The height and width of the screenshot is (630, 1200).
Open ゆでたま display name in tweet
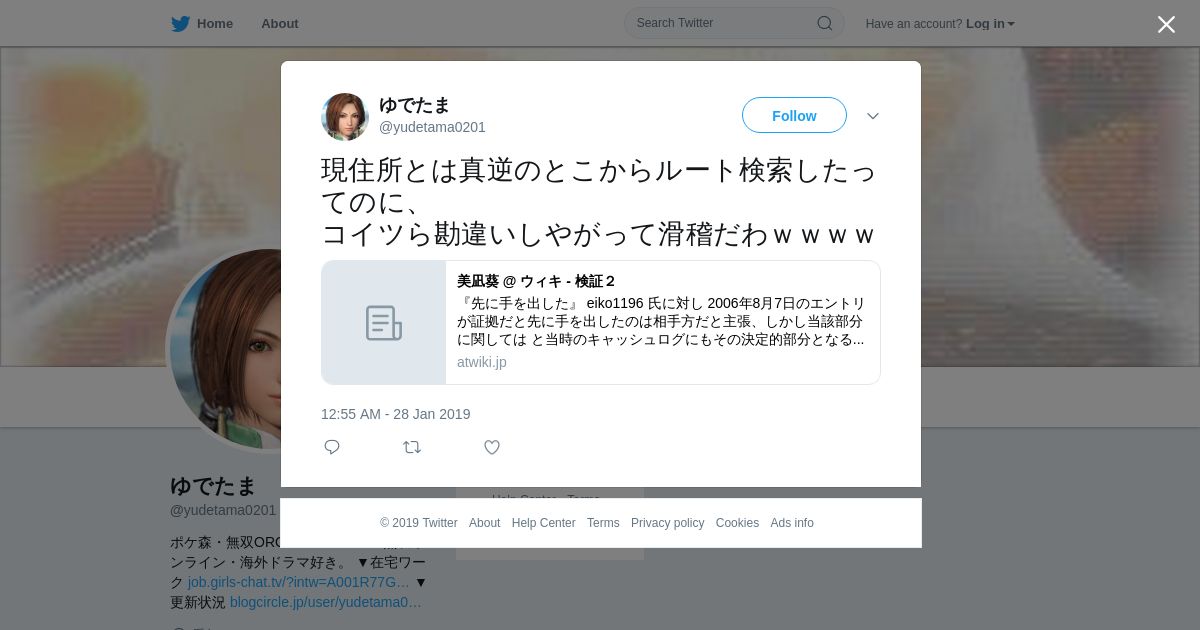tap(414, 105)
